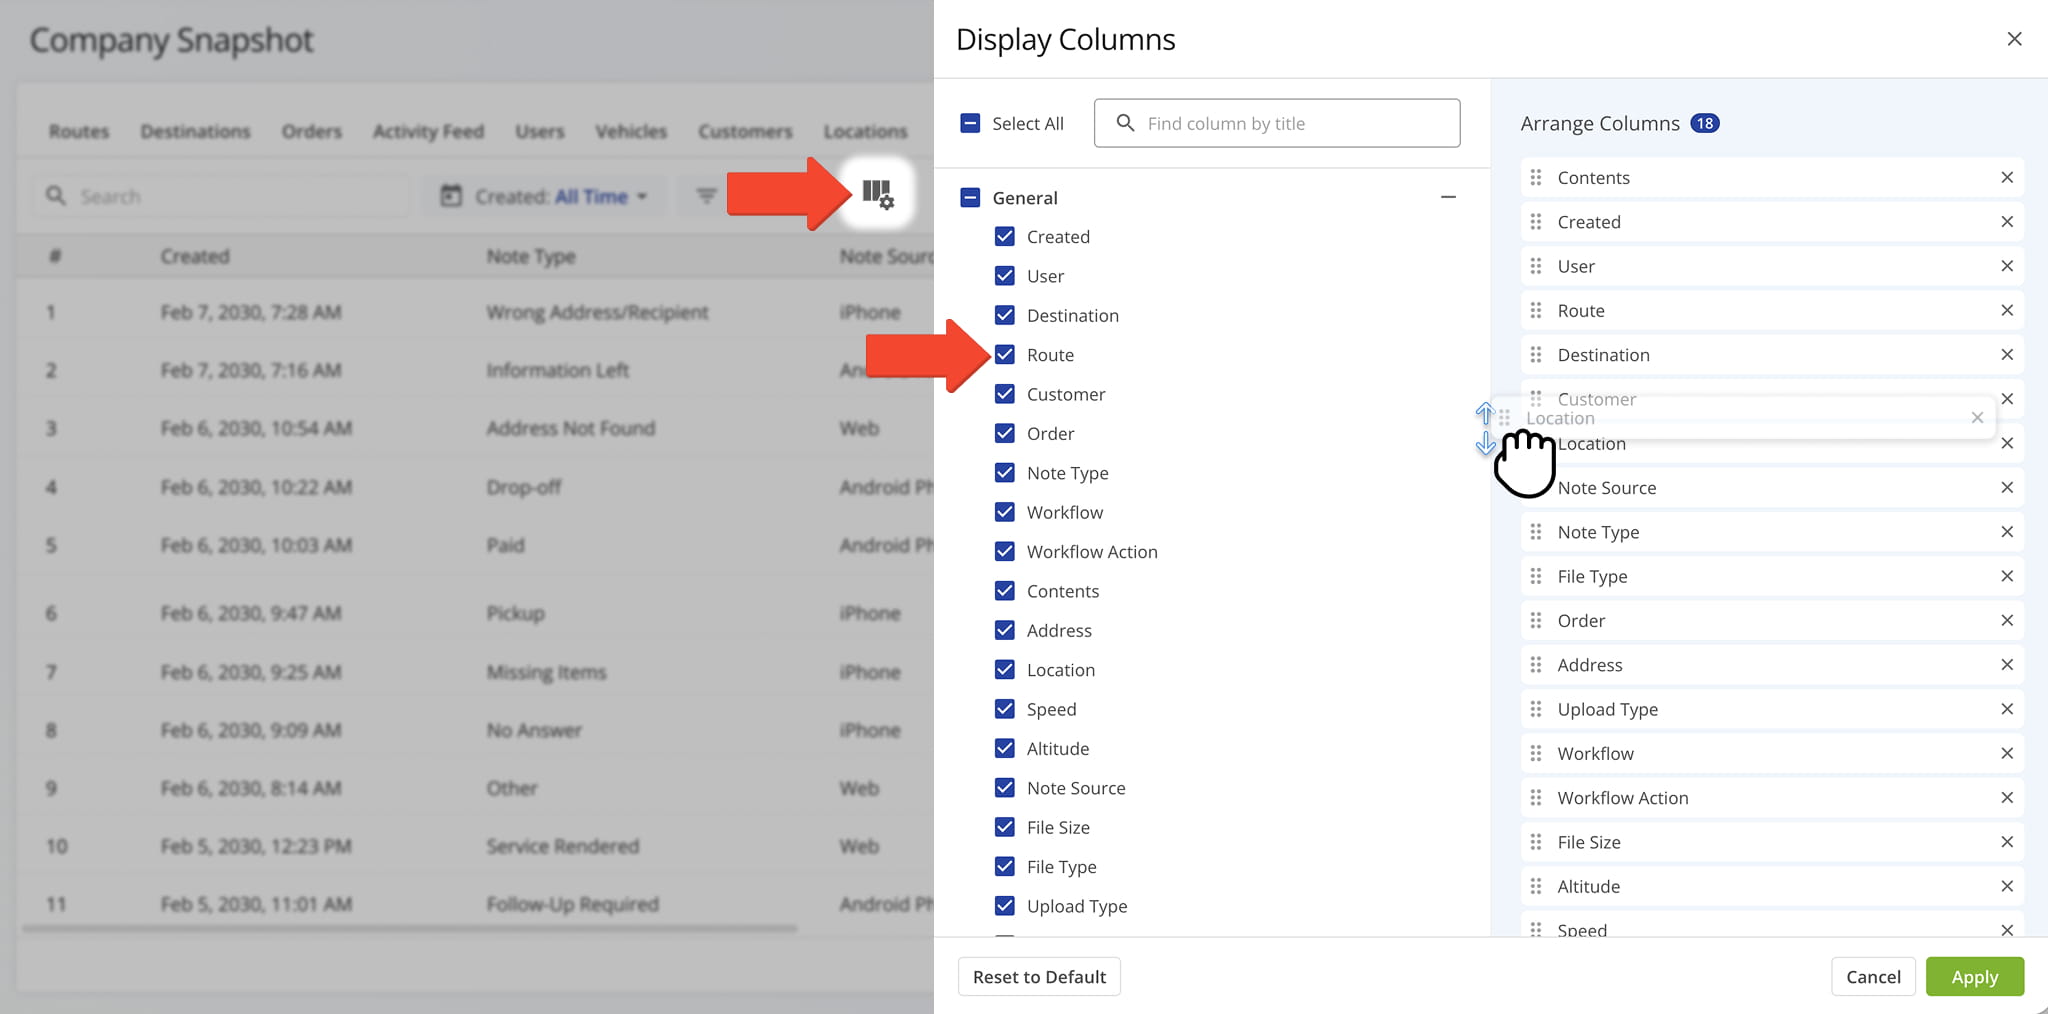The width and height of the screenshot is (2048, 1014).
Task: Remove Workflow Action from Arrange Columns
Action: pos(2006,798)
